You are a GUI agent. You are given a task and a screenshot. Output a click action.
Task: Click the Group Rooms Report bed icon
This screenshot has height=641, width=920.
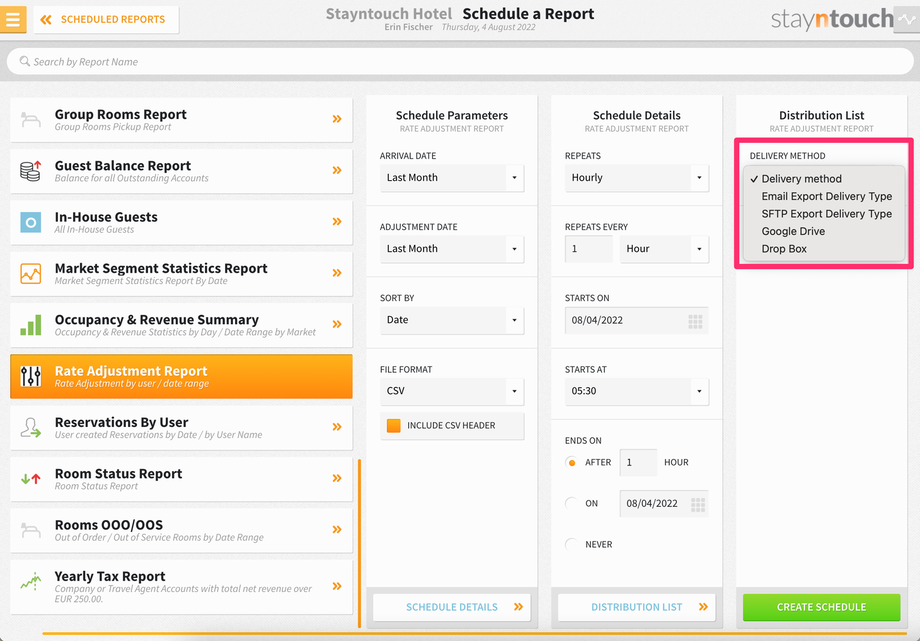[x=31, y=120]
